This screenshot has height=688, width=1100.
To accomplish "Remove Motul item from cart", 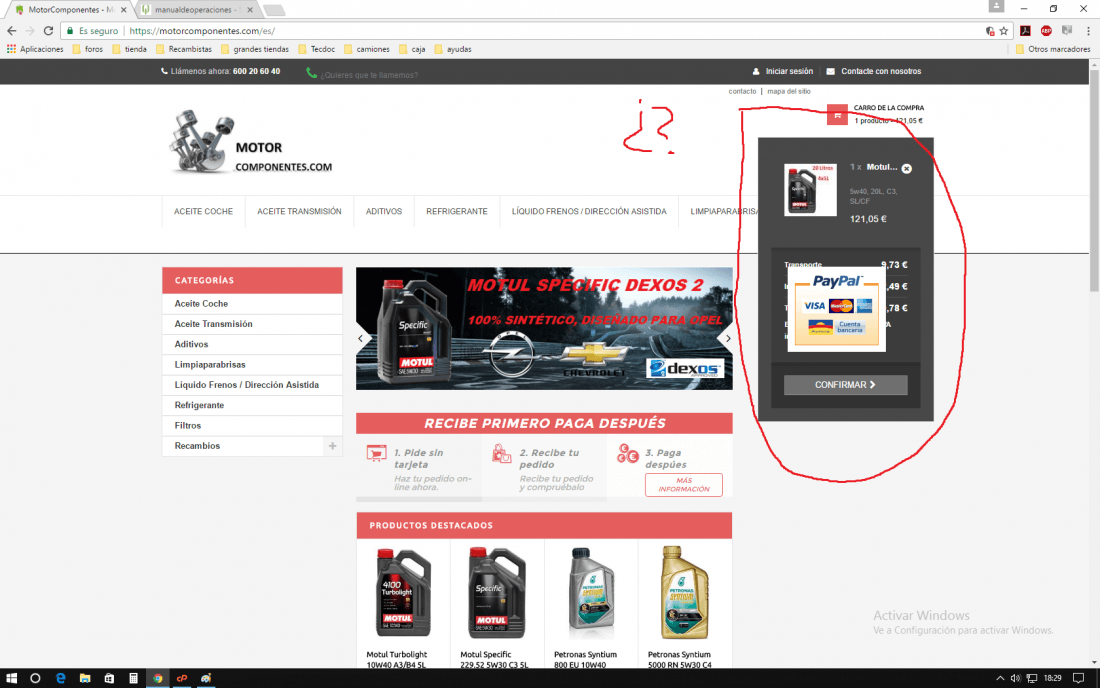I will pos(906,168).
